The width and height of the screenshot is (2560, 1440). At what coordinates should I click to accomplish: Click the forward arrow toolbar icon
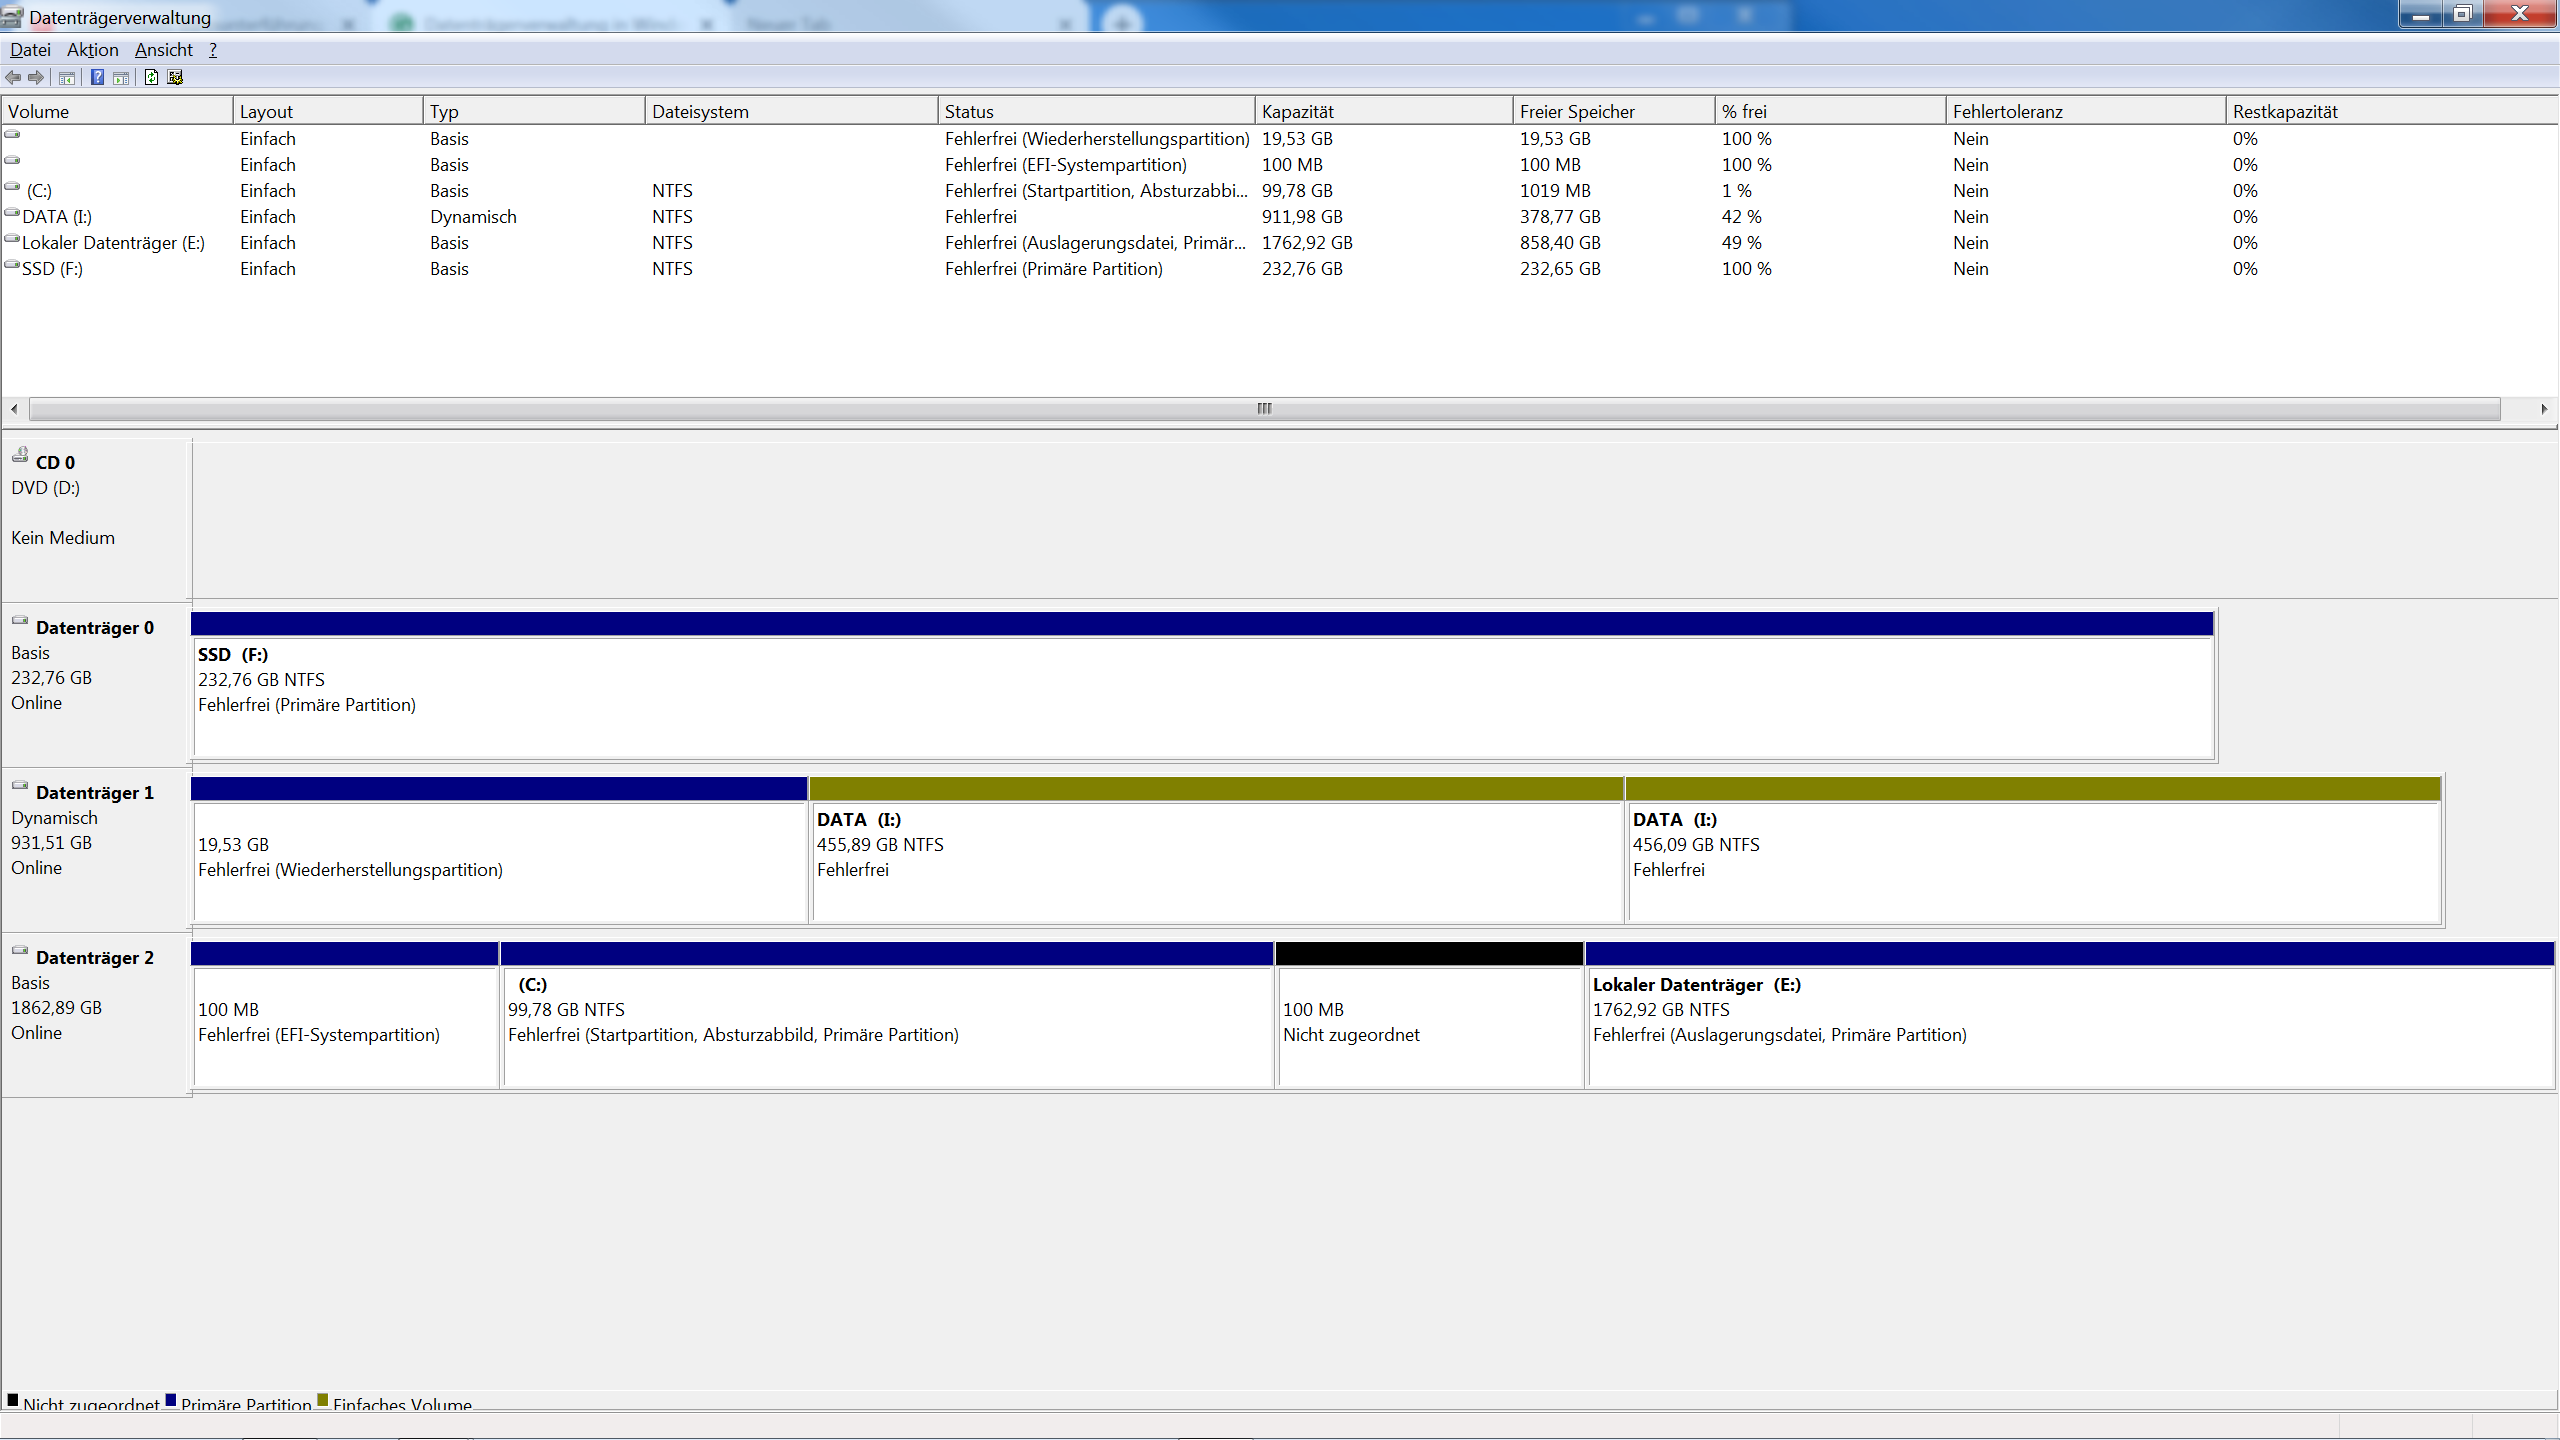coord(36,77)
